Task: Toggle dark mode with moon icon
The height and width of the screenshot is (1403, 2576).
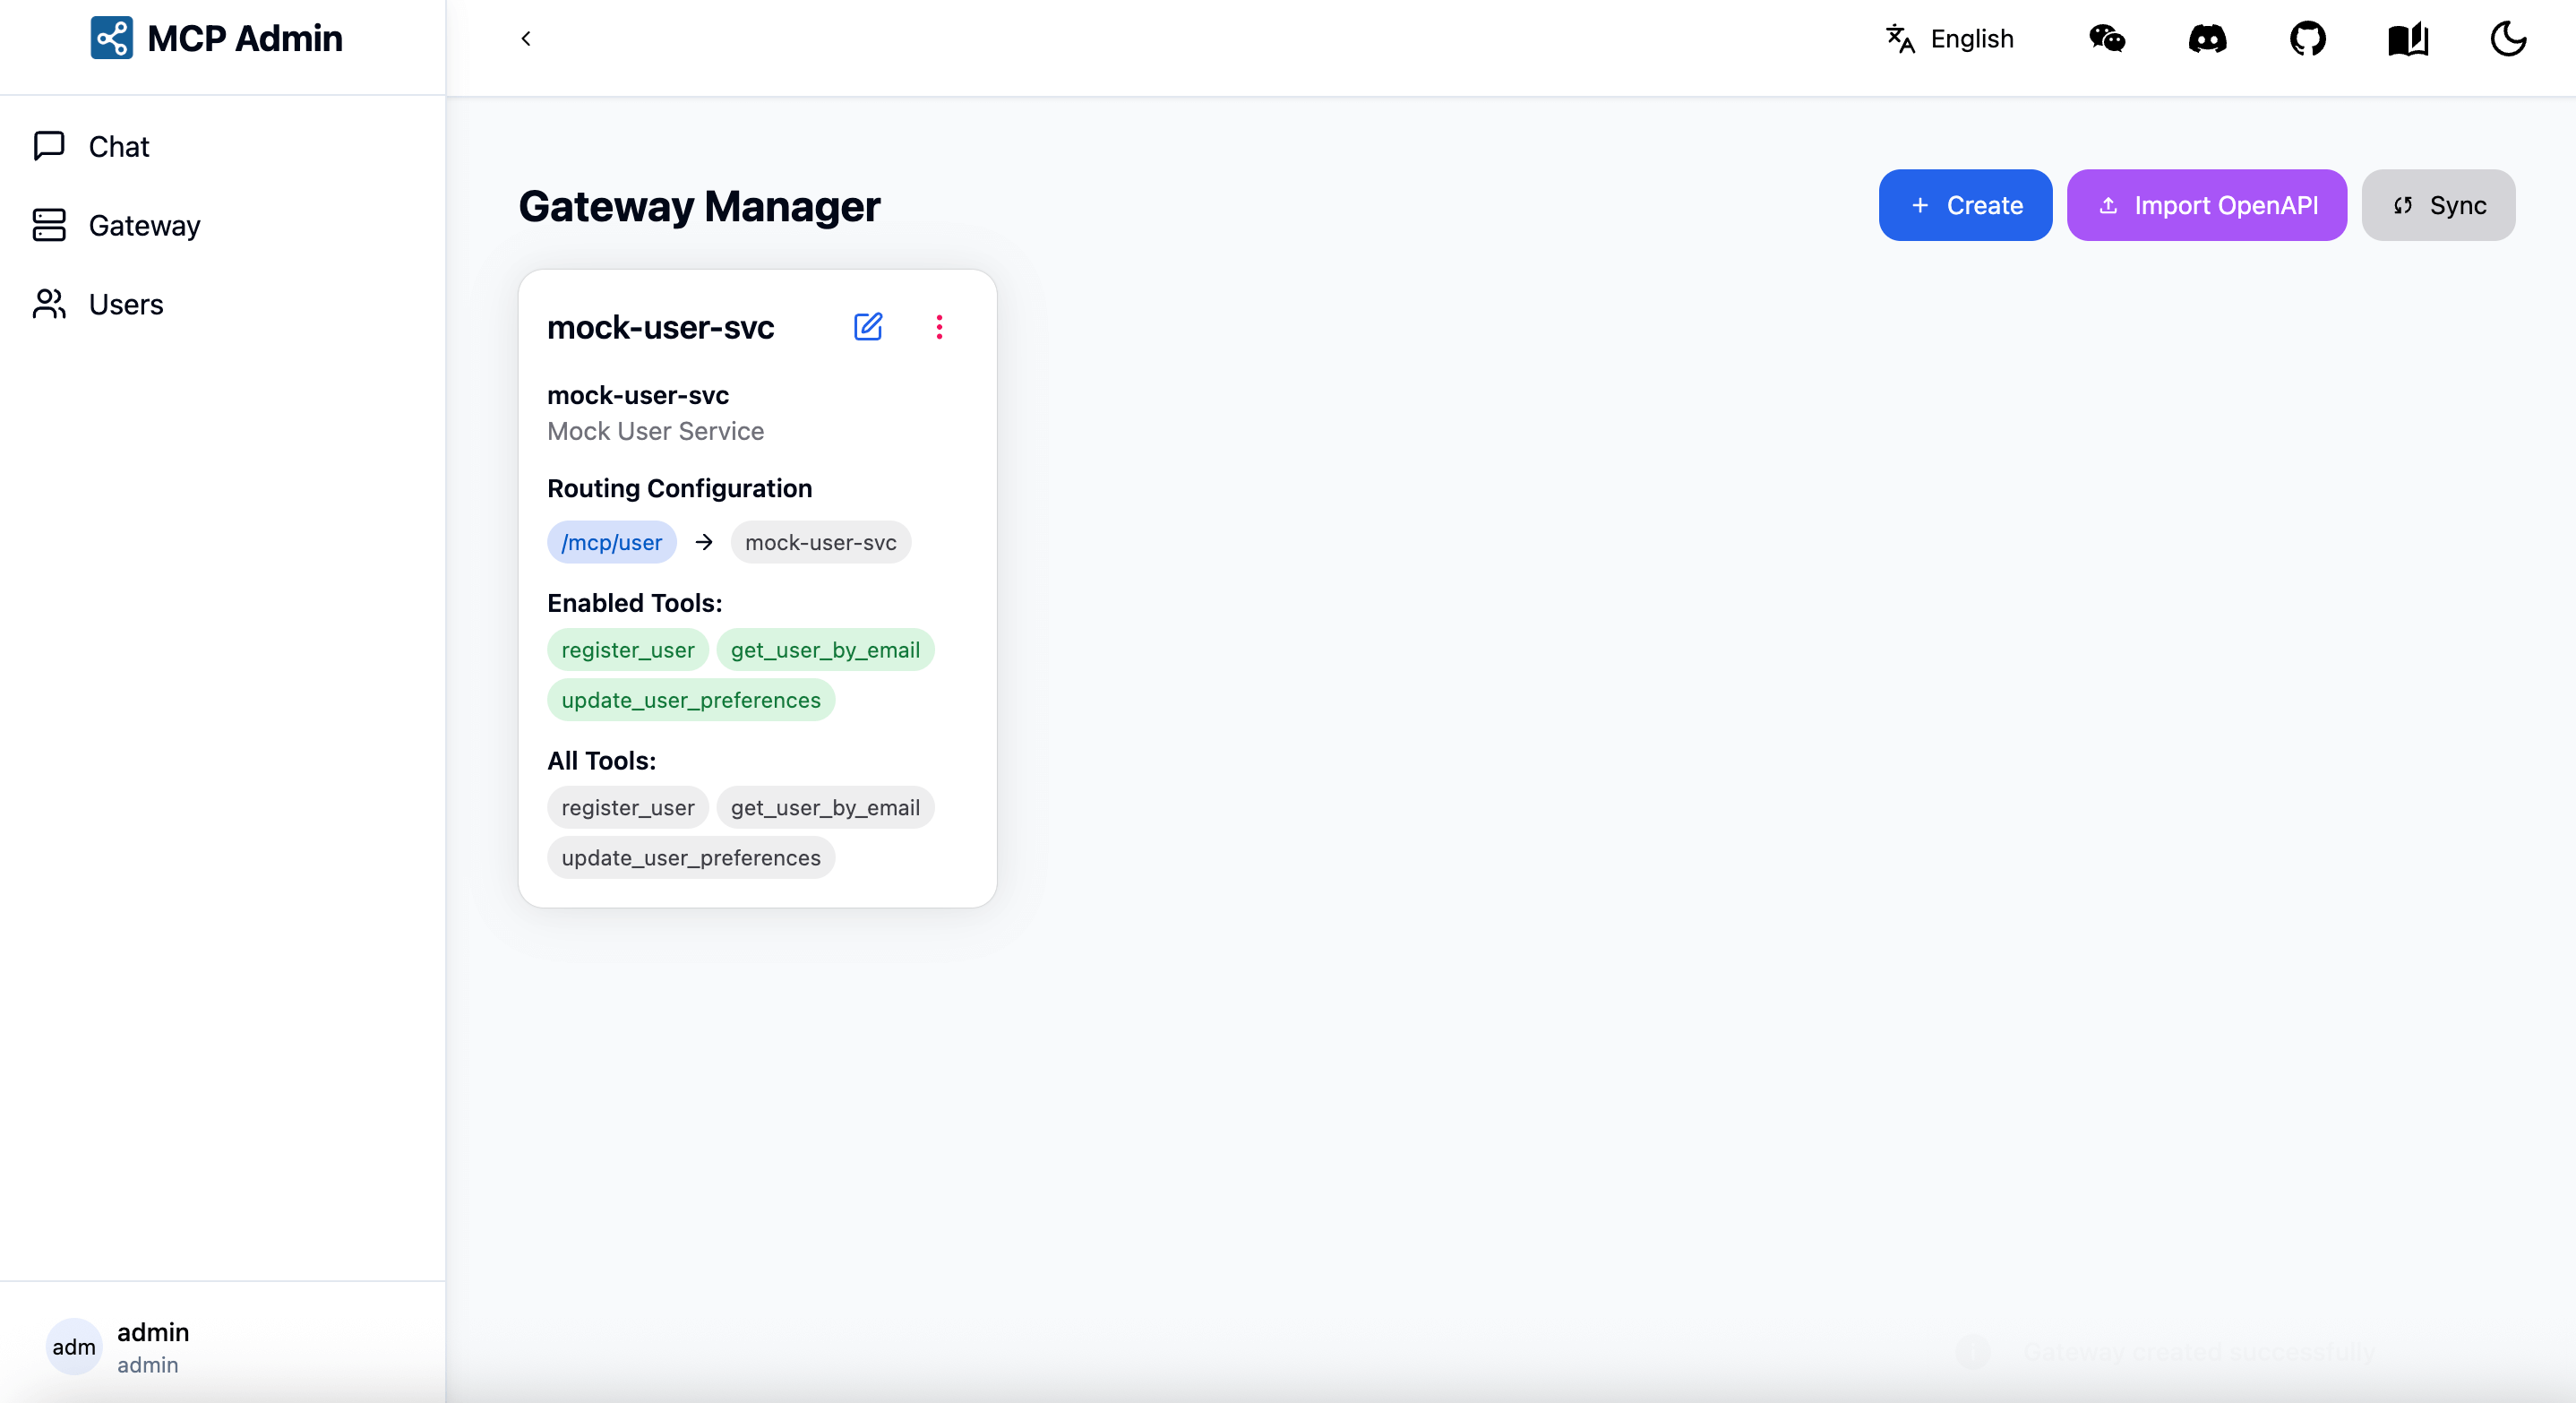Action: pos(2508,39)
